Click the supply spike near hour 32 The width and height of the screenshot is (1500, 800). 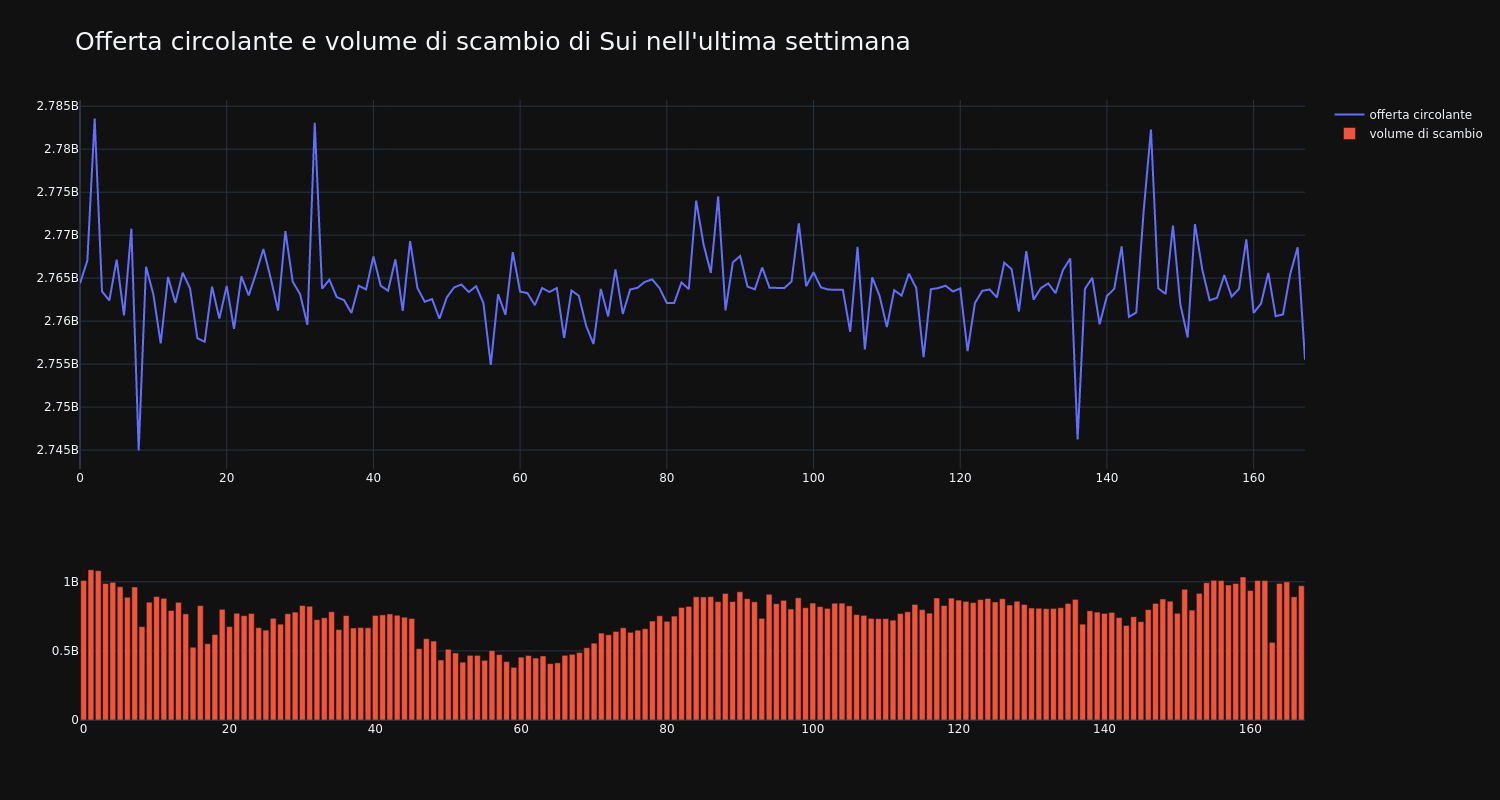point(315,123)
